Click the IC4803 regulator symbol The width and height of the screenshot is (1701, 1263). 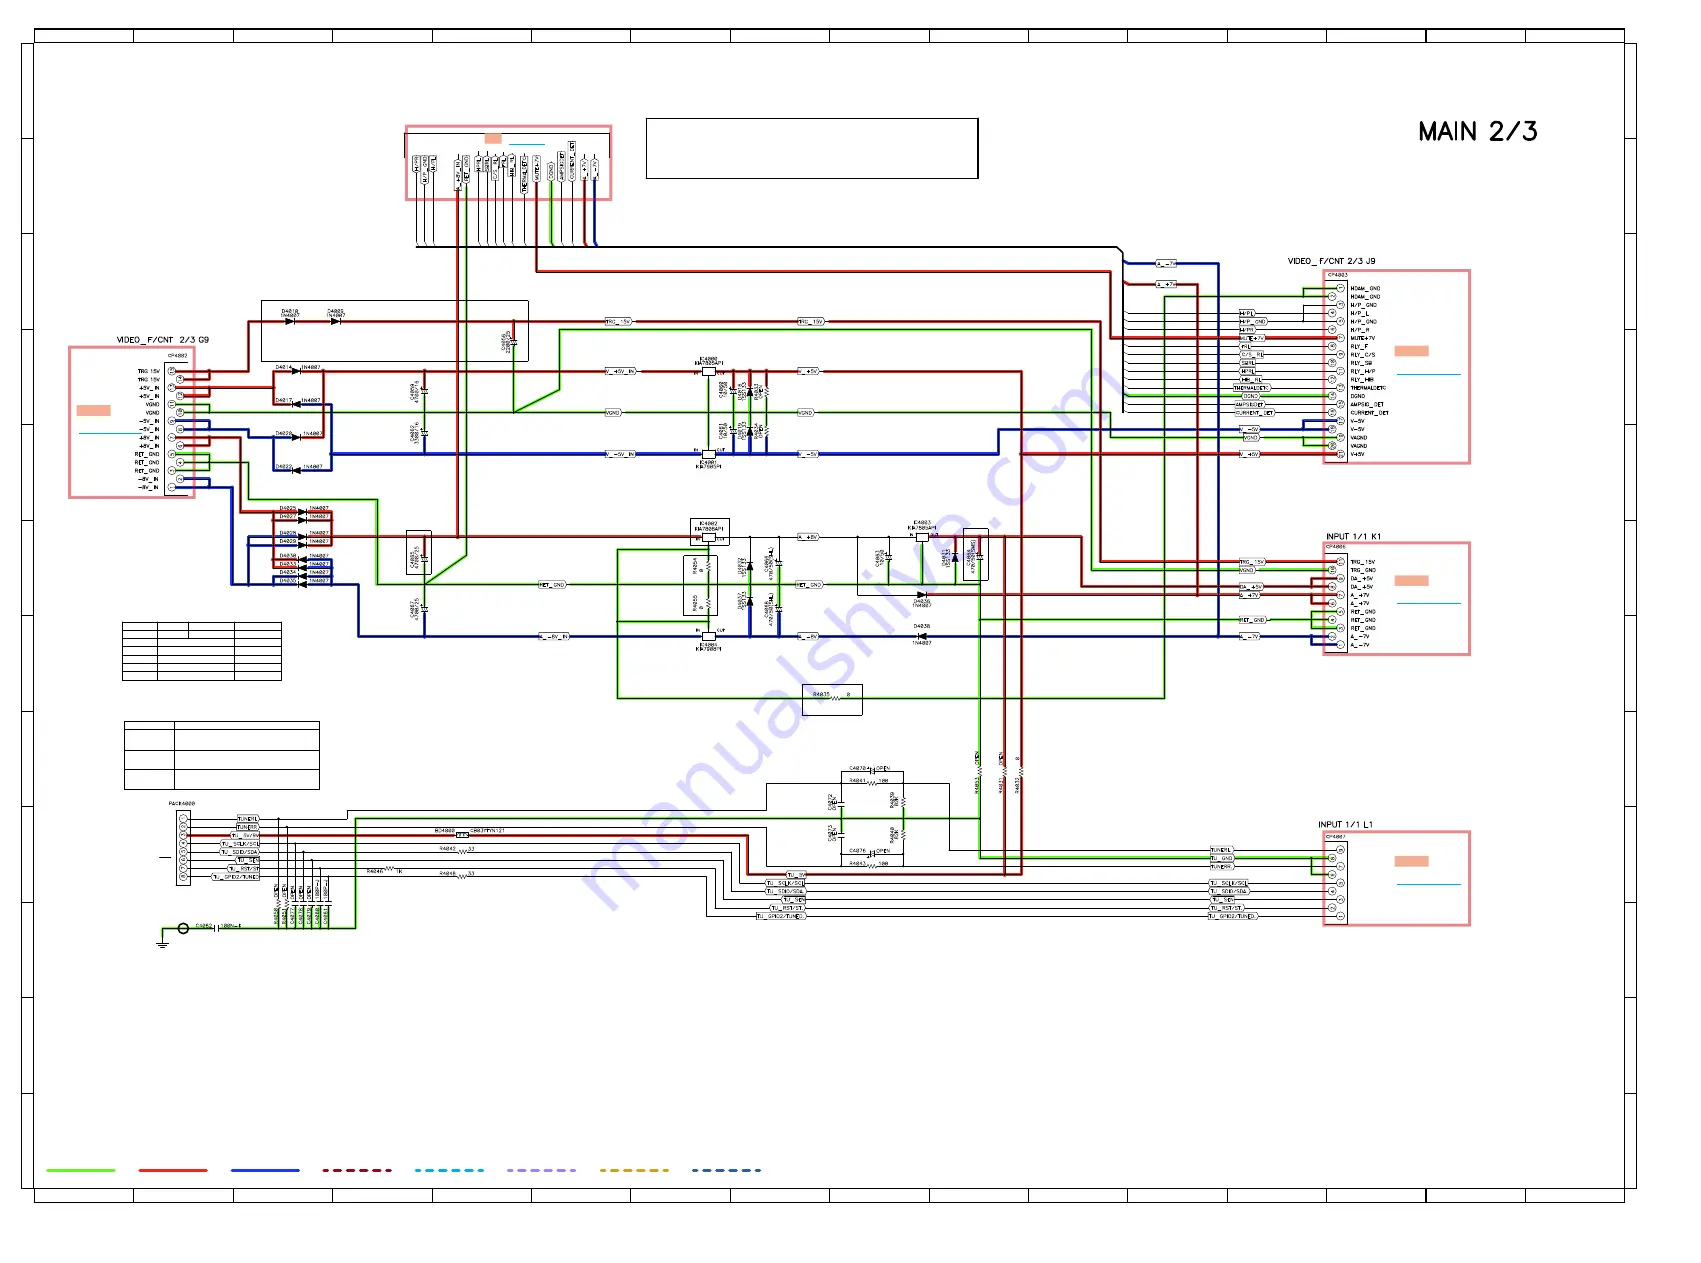[x=922, y=537]
